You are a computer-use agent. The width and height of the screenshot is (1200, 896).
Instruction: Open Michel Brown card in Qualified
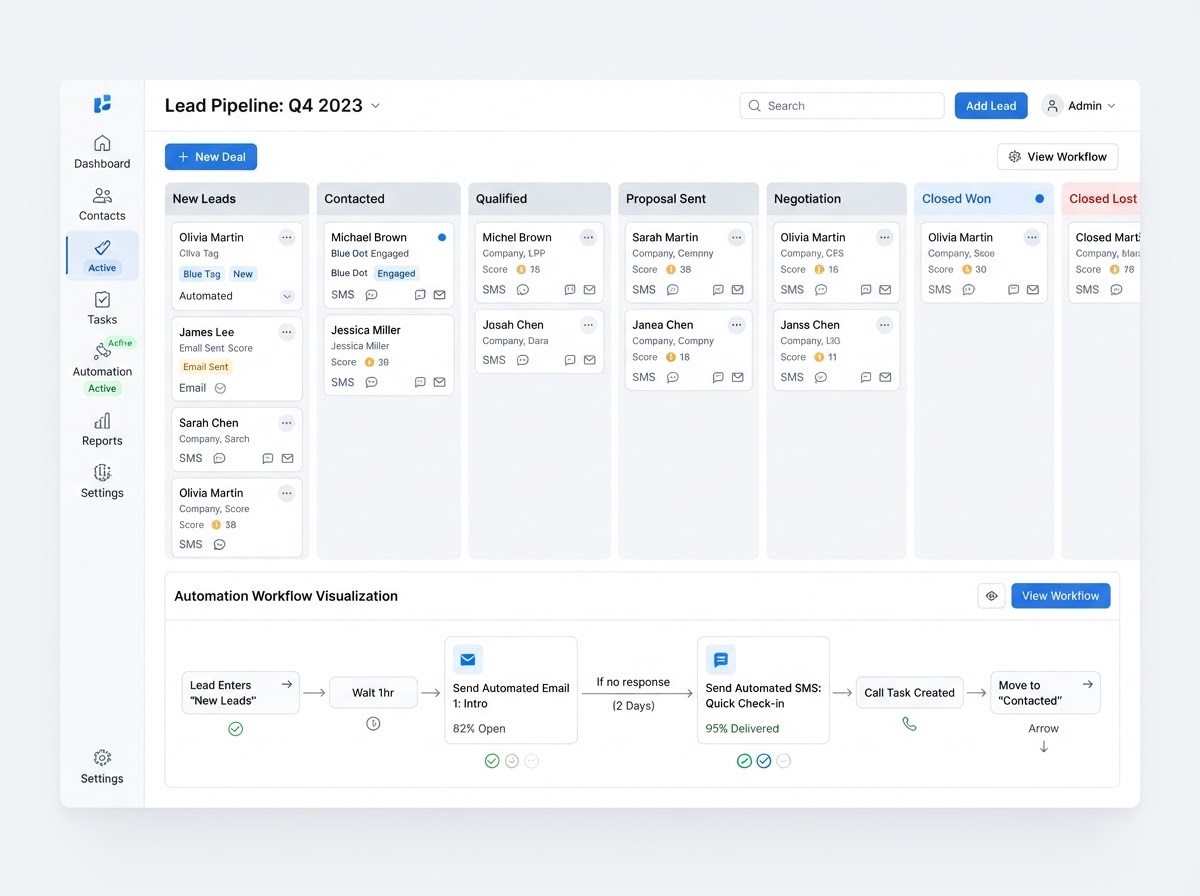pos(539,262)
